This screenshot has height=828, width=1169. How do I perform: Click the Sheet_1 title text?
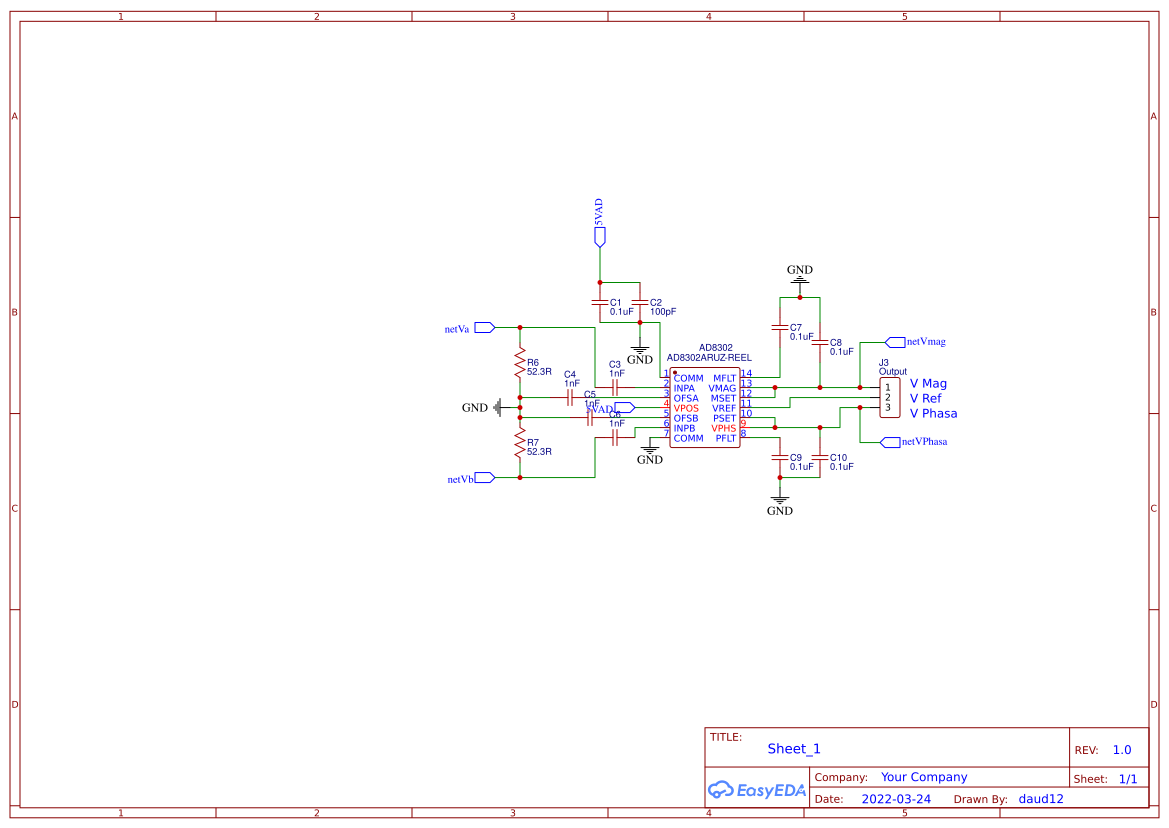[792, 748]
